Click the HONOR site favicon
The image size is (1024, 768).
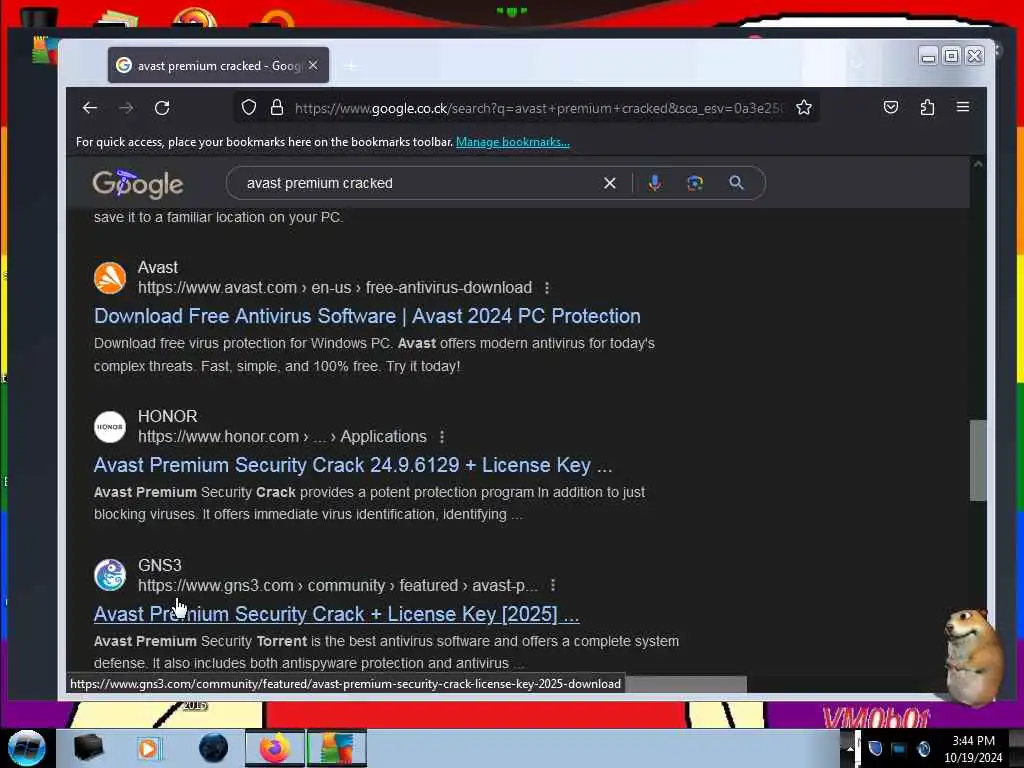click(110, 427)
